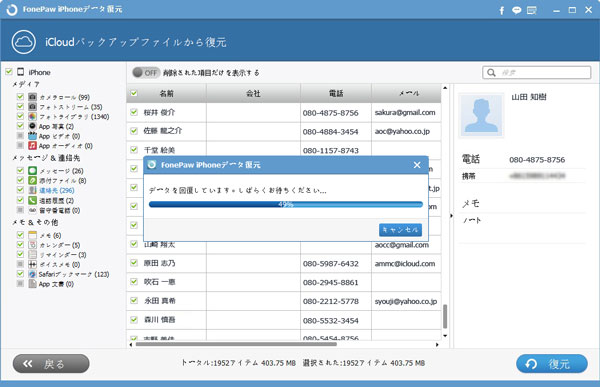This screenshot has height=387, width=600.
Task: Click the Photo Stream (フォトストリーム) icon
Action: point(33,106)
